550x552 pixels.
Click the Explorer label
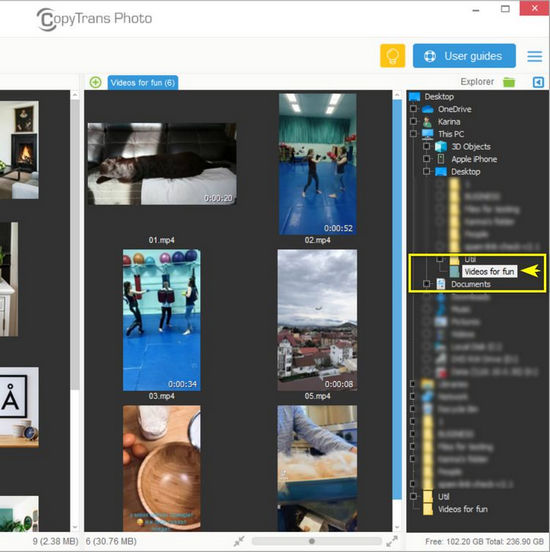477,82
